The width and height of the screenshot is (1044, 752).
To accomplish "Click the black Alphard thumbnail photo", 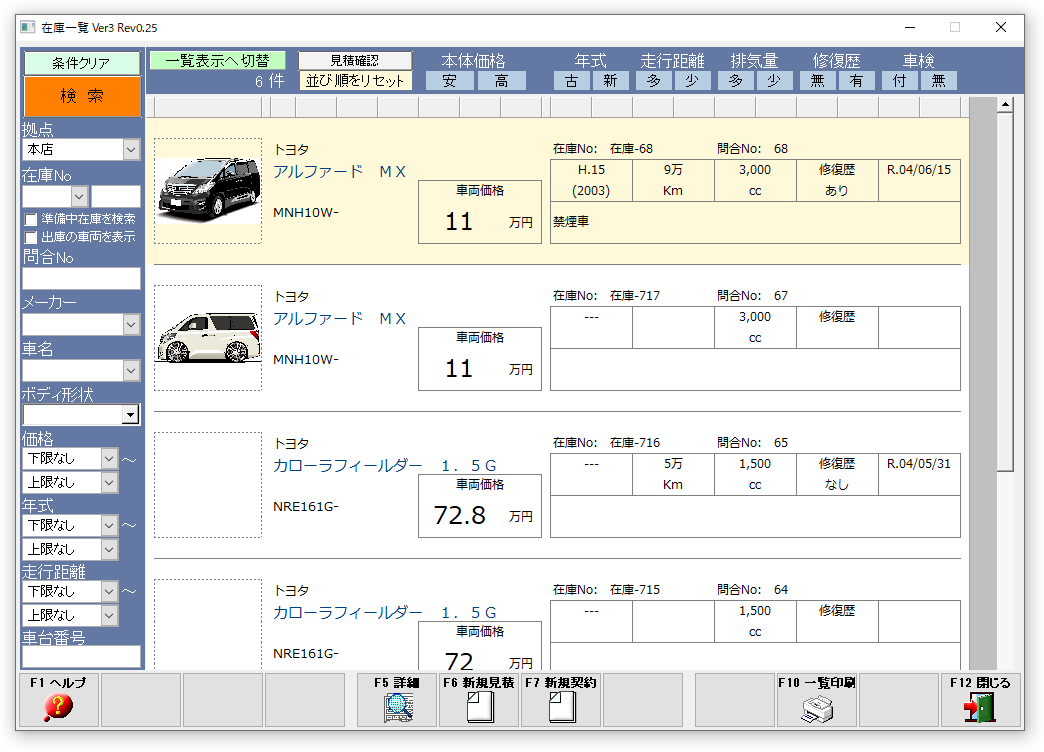I will pos(208,190).
